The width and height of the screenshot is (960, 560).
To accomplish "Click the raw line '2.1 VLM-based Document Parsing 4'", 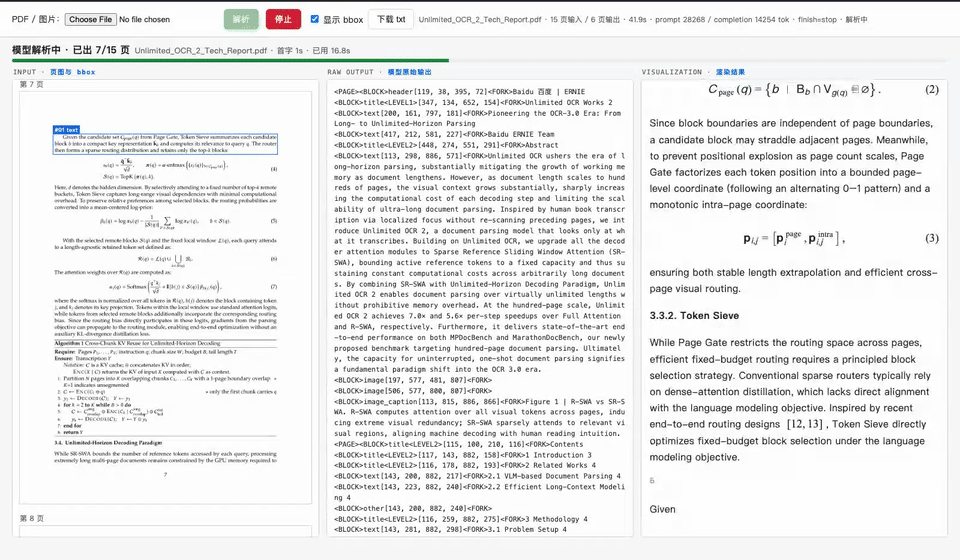I will (477, 476).
